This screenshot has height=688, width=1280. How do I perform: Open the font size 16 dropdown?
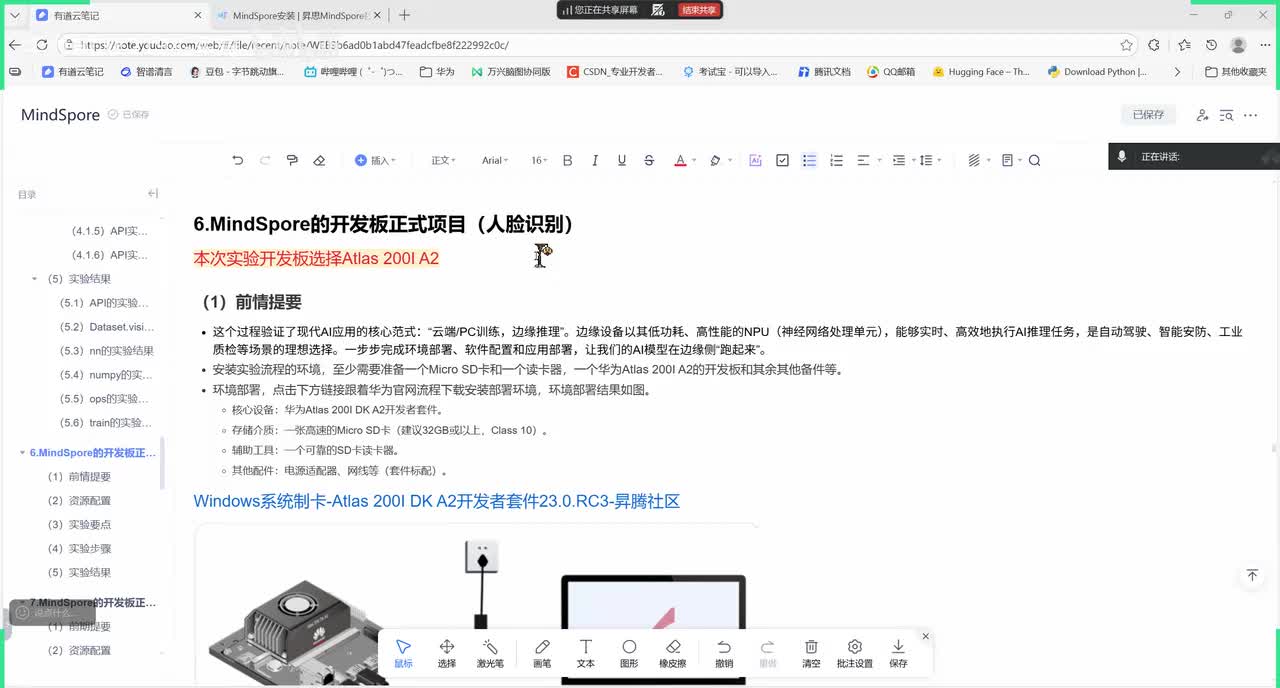[x=540, y=160]
